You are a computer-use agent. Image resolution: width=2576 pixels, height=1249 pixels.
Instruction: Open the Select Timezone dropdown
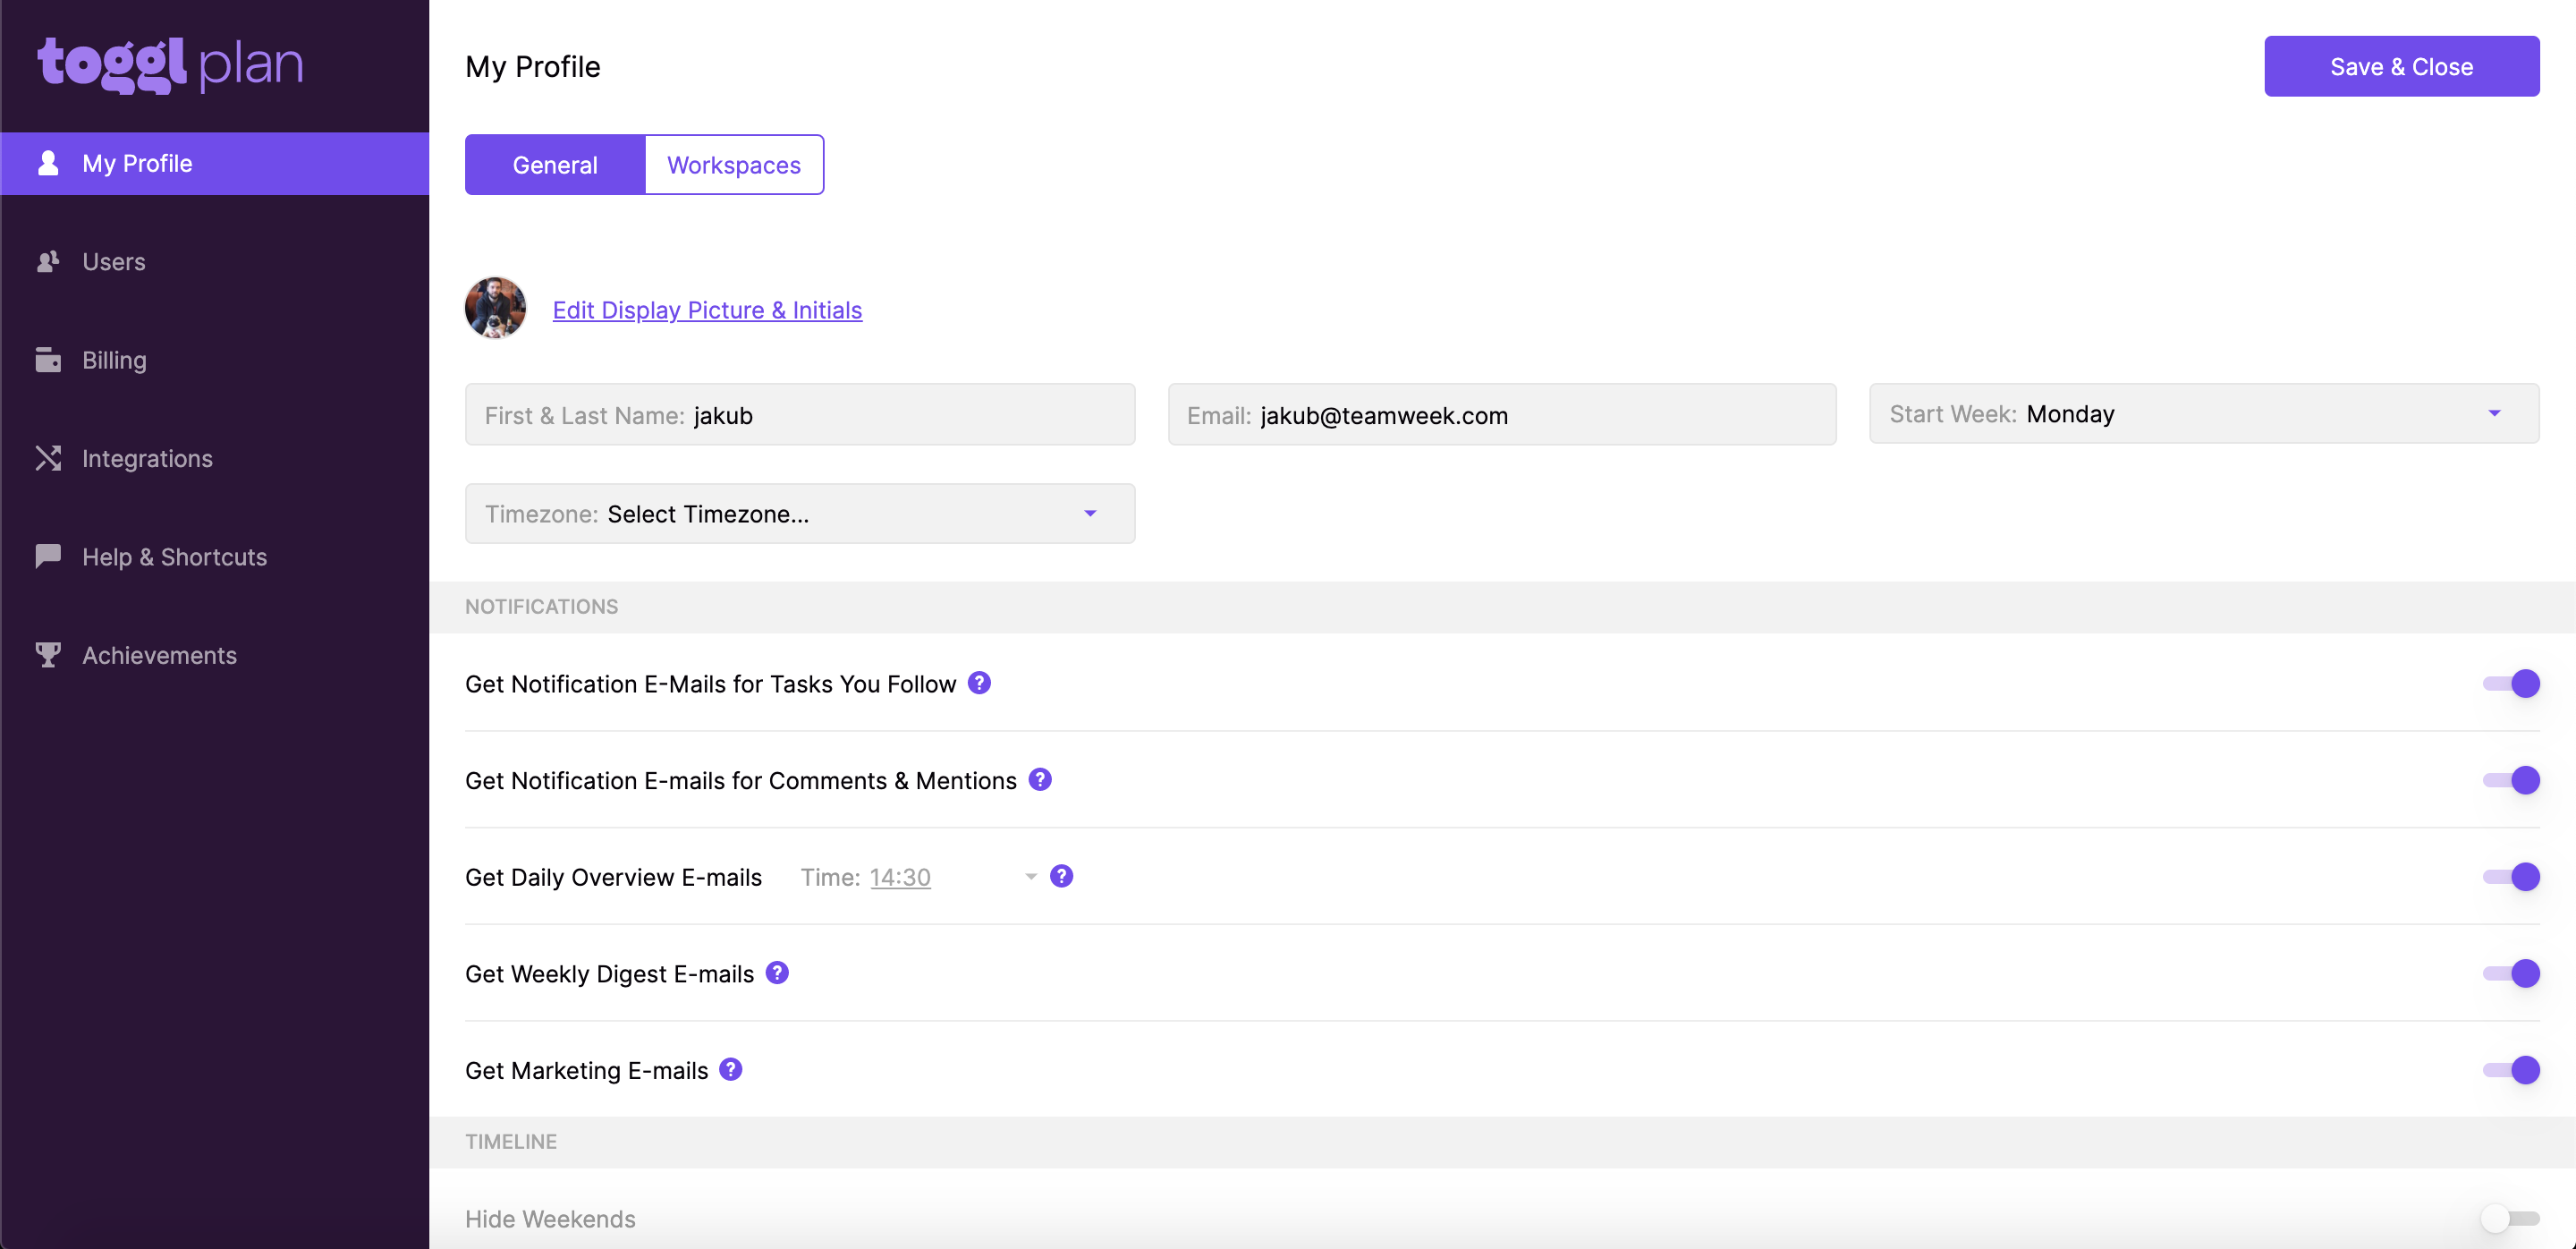coord(1089,513)
